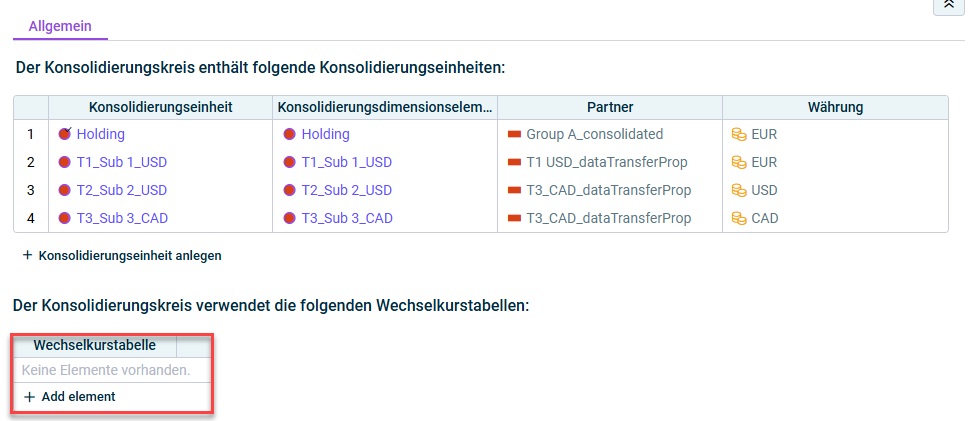Click Konsolidierungseinheit anlegen button
970x421 pixels.
pos(122,255)
